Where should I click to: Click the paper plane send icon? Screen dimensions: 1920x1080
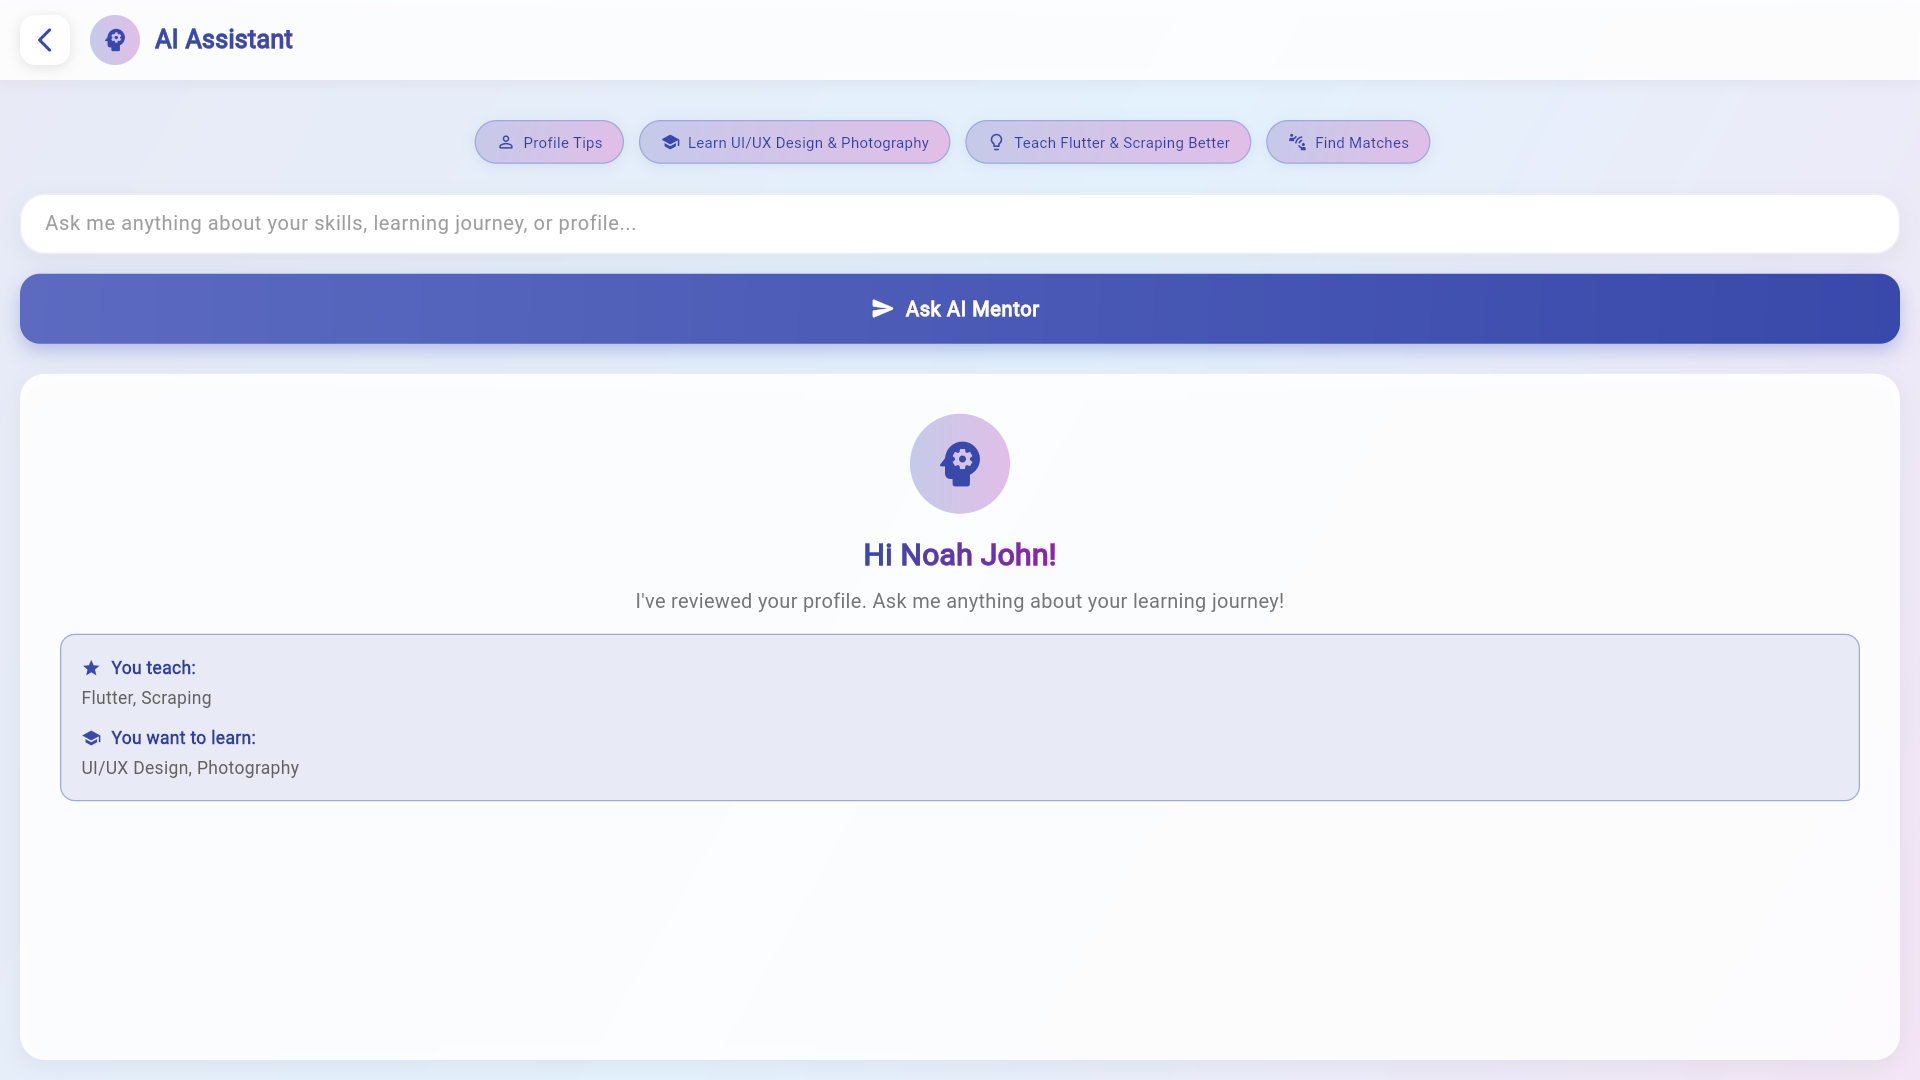(x=882, y=309)
